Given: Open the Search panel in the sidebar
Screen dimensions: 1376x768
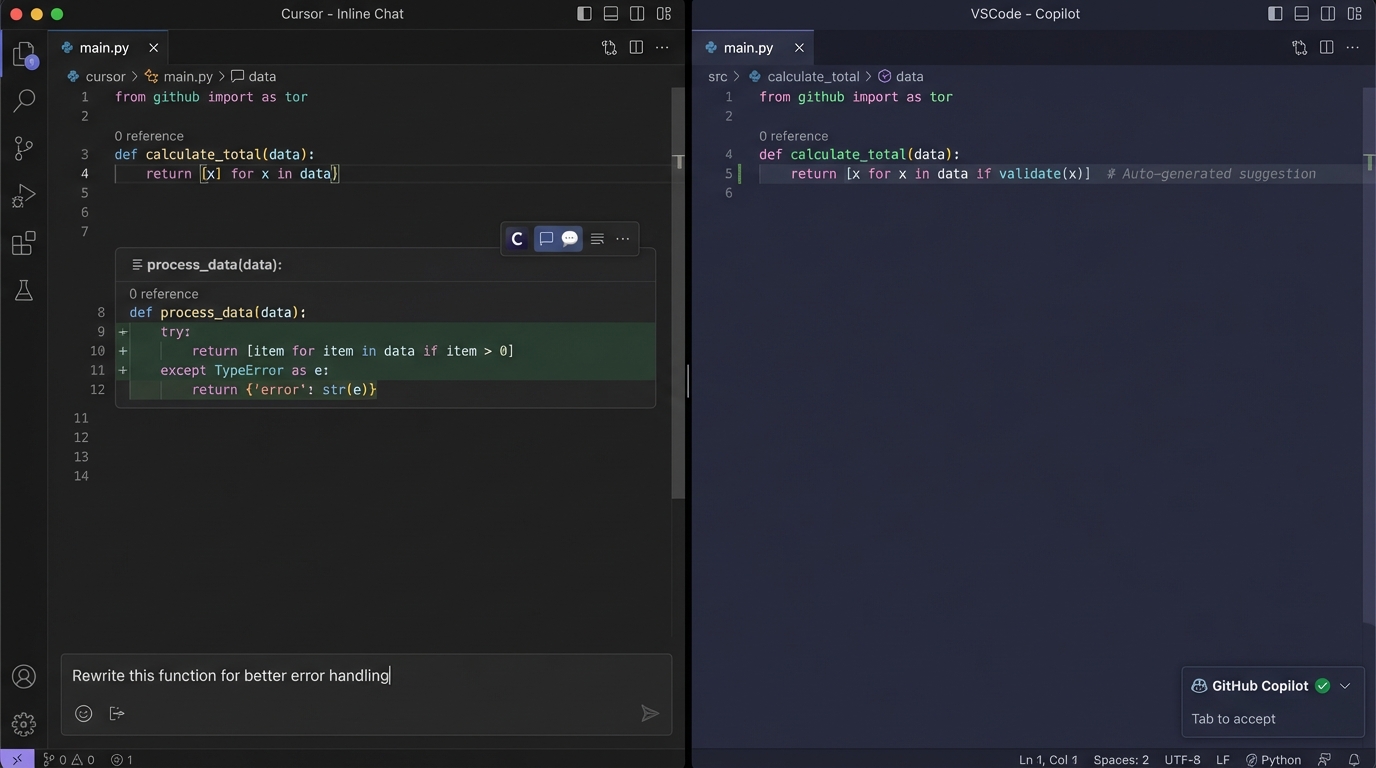Looking at the screenshot, I should 23,100.
